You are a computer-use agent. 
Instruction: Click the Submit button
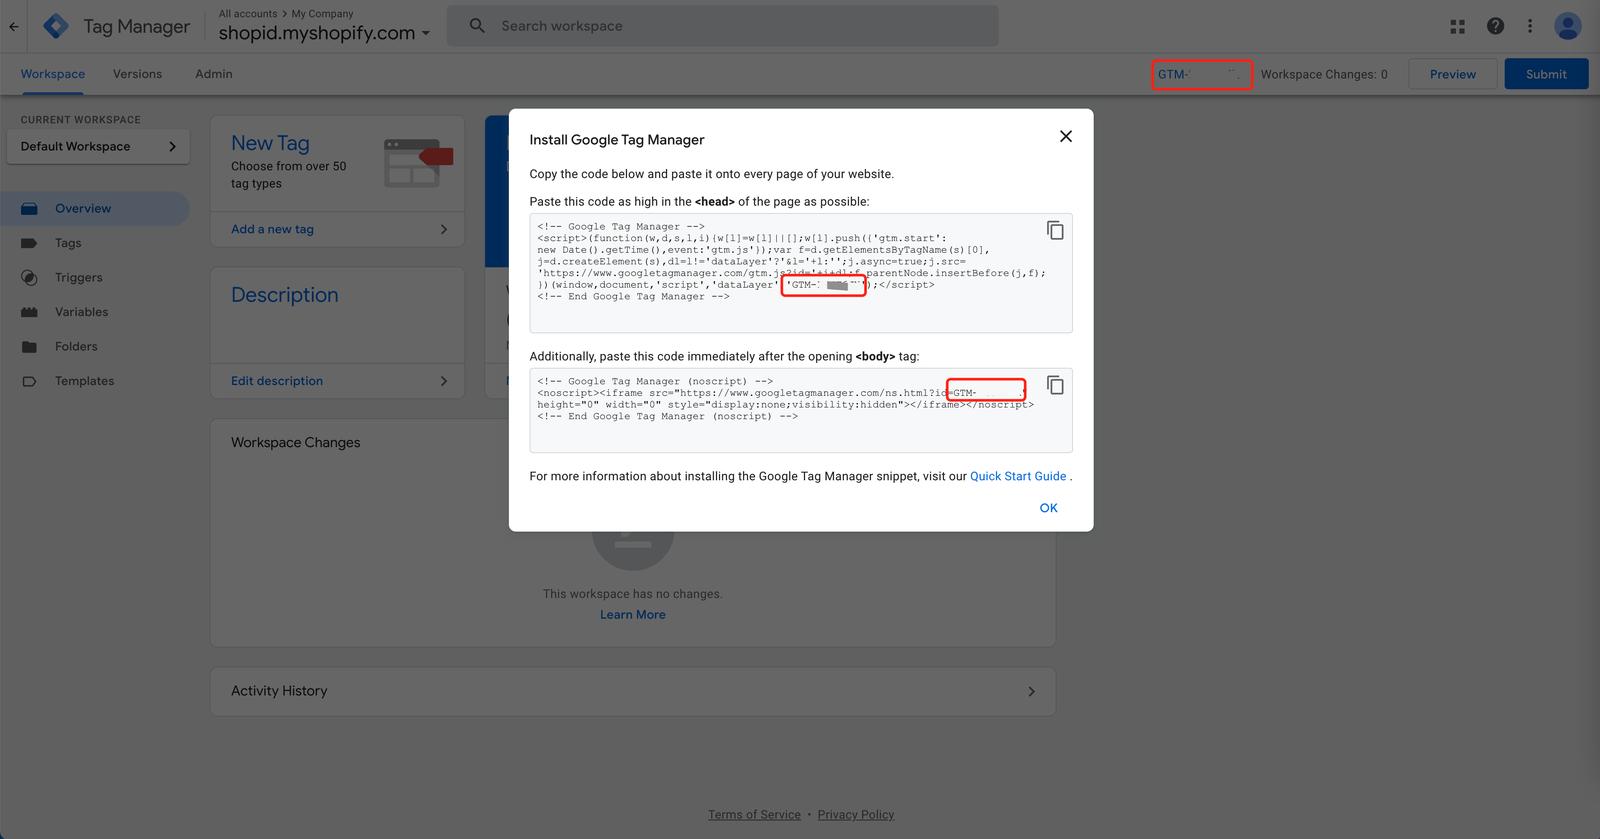1545,74
